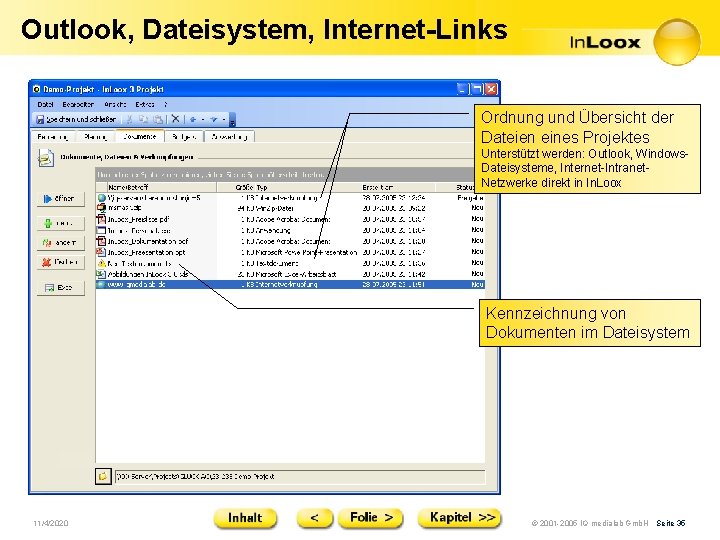Open the ? help menu

pyautogui.click(x=166, y=105)
